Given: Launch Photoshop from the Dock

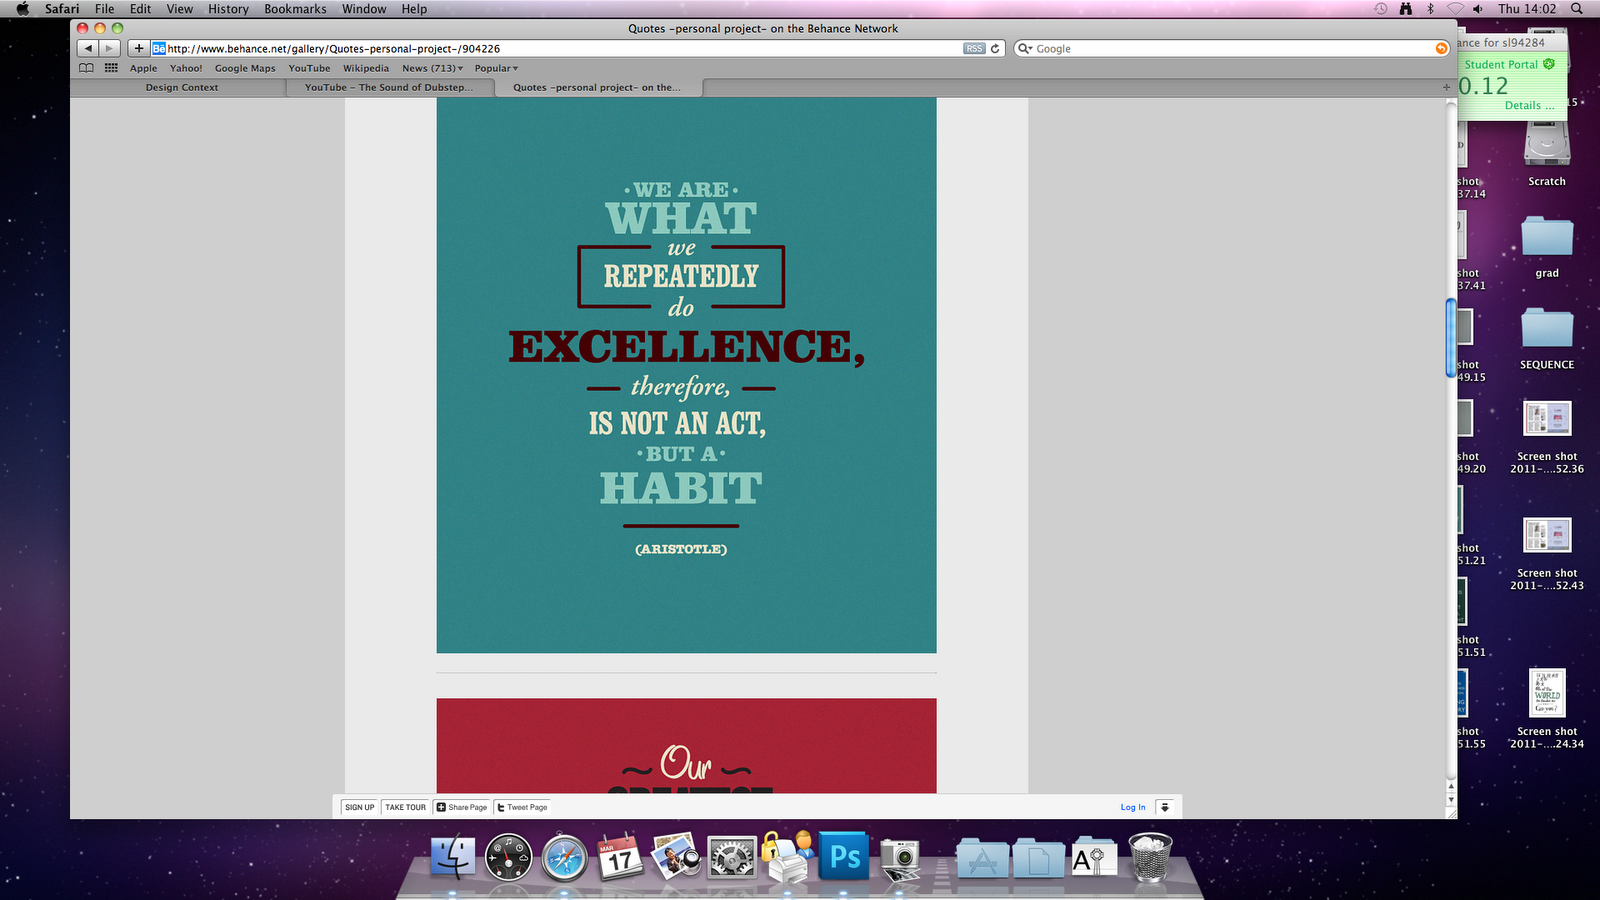Looking at the screenshot, I should (x=845, y=857).
